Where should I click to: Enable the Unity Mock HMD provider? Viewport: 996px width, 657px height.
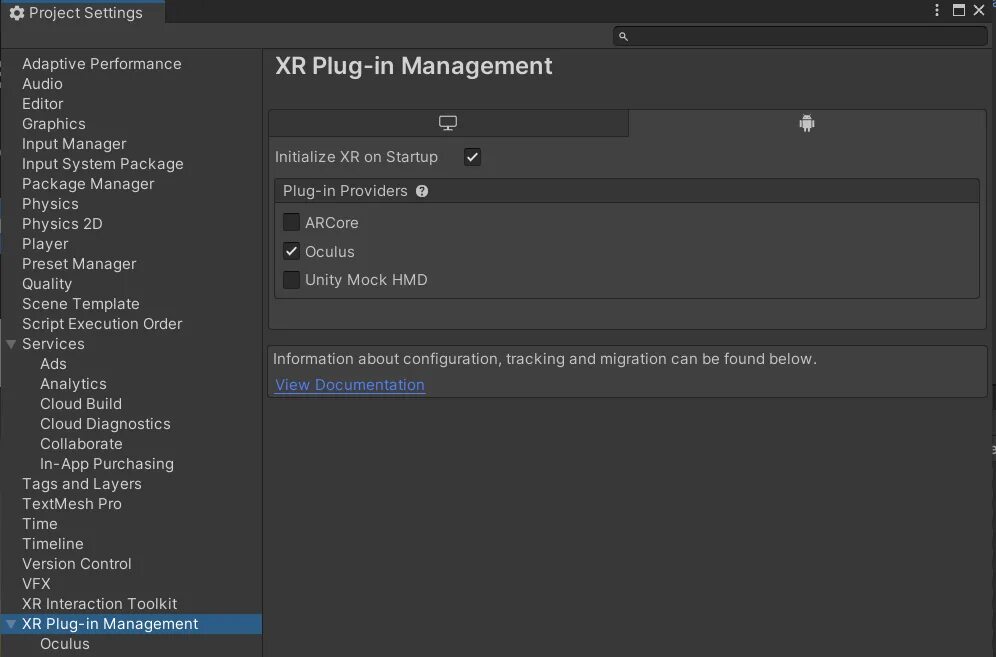click(x=292, y=280)
